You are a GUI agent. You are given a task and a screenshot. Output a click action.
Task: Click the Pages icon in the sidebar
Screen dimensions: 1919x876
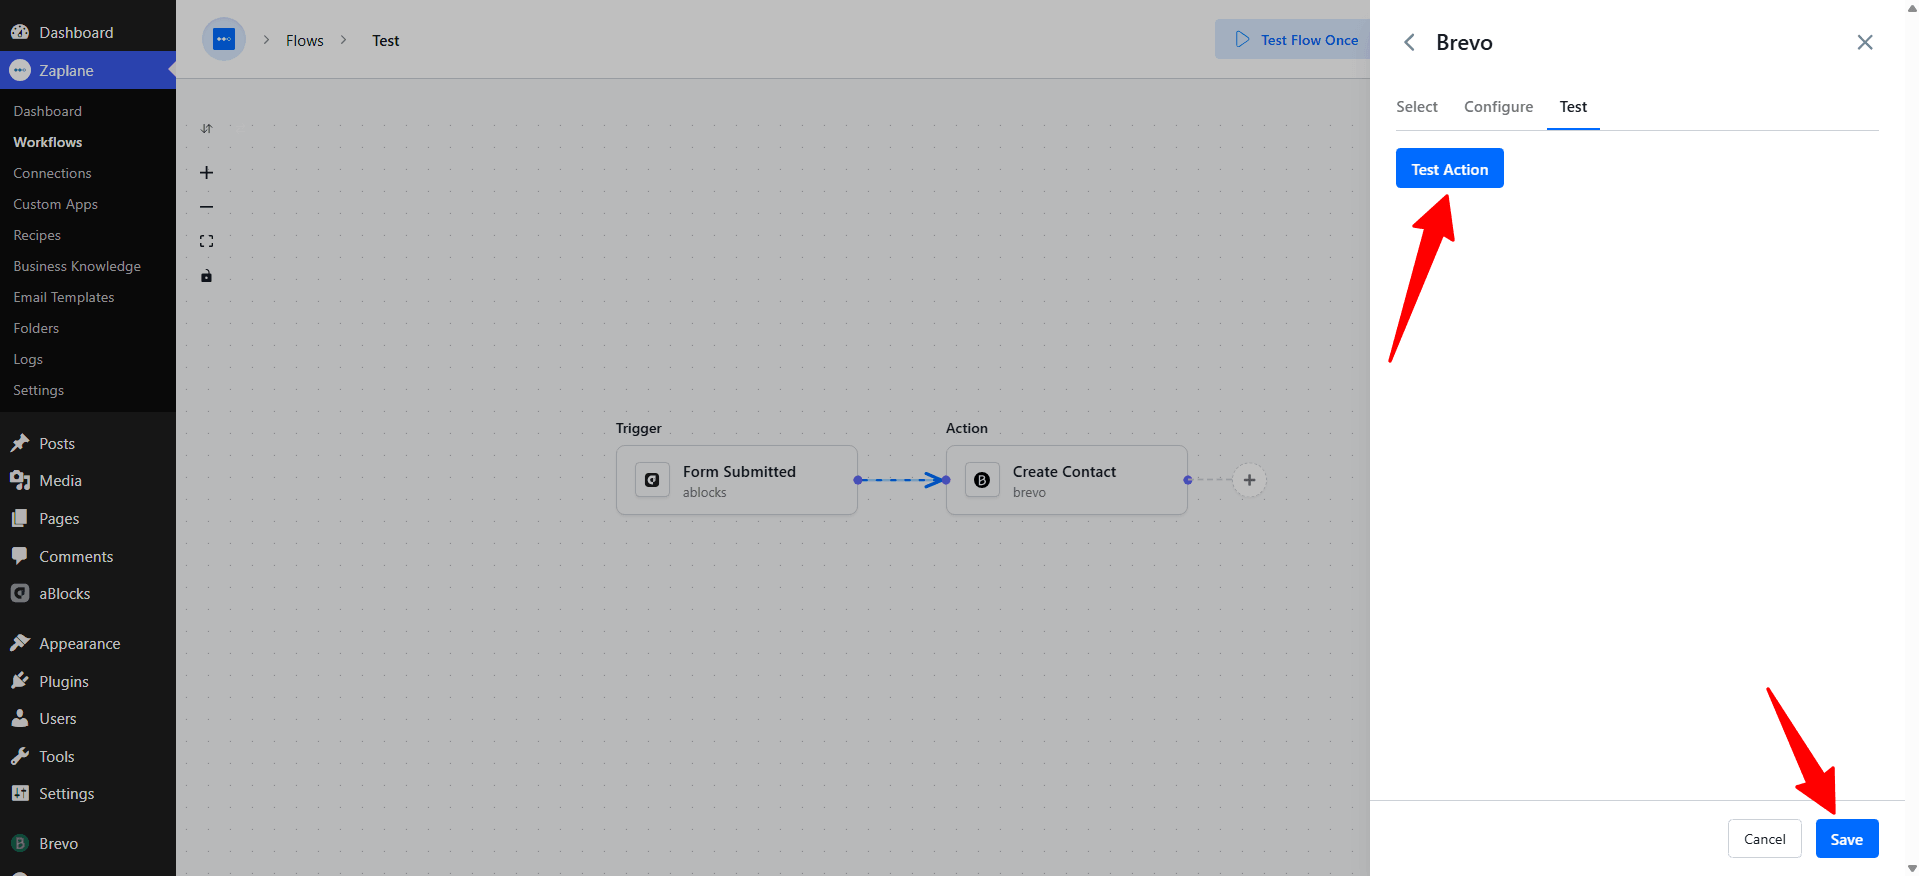tap(20, 518)
